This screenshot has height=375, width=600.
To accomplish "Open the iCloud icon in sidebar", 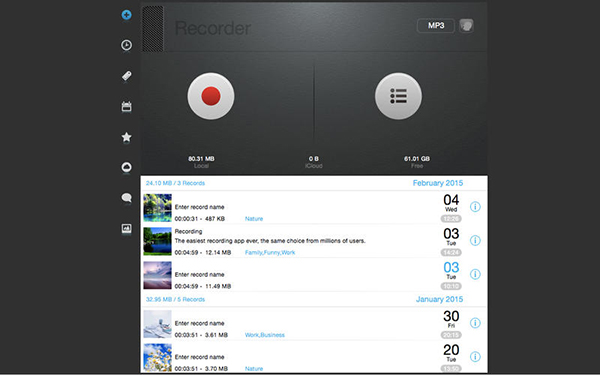I will (126, 167).
